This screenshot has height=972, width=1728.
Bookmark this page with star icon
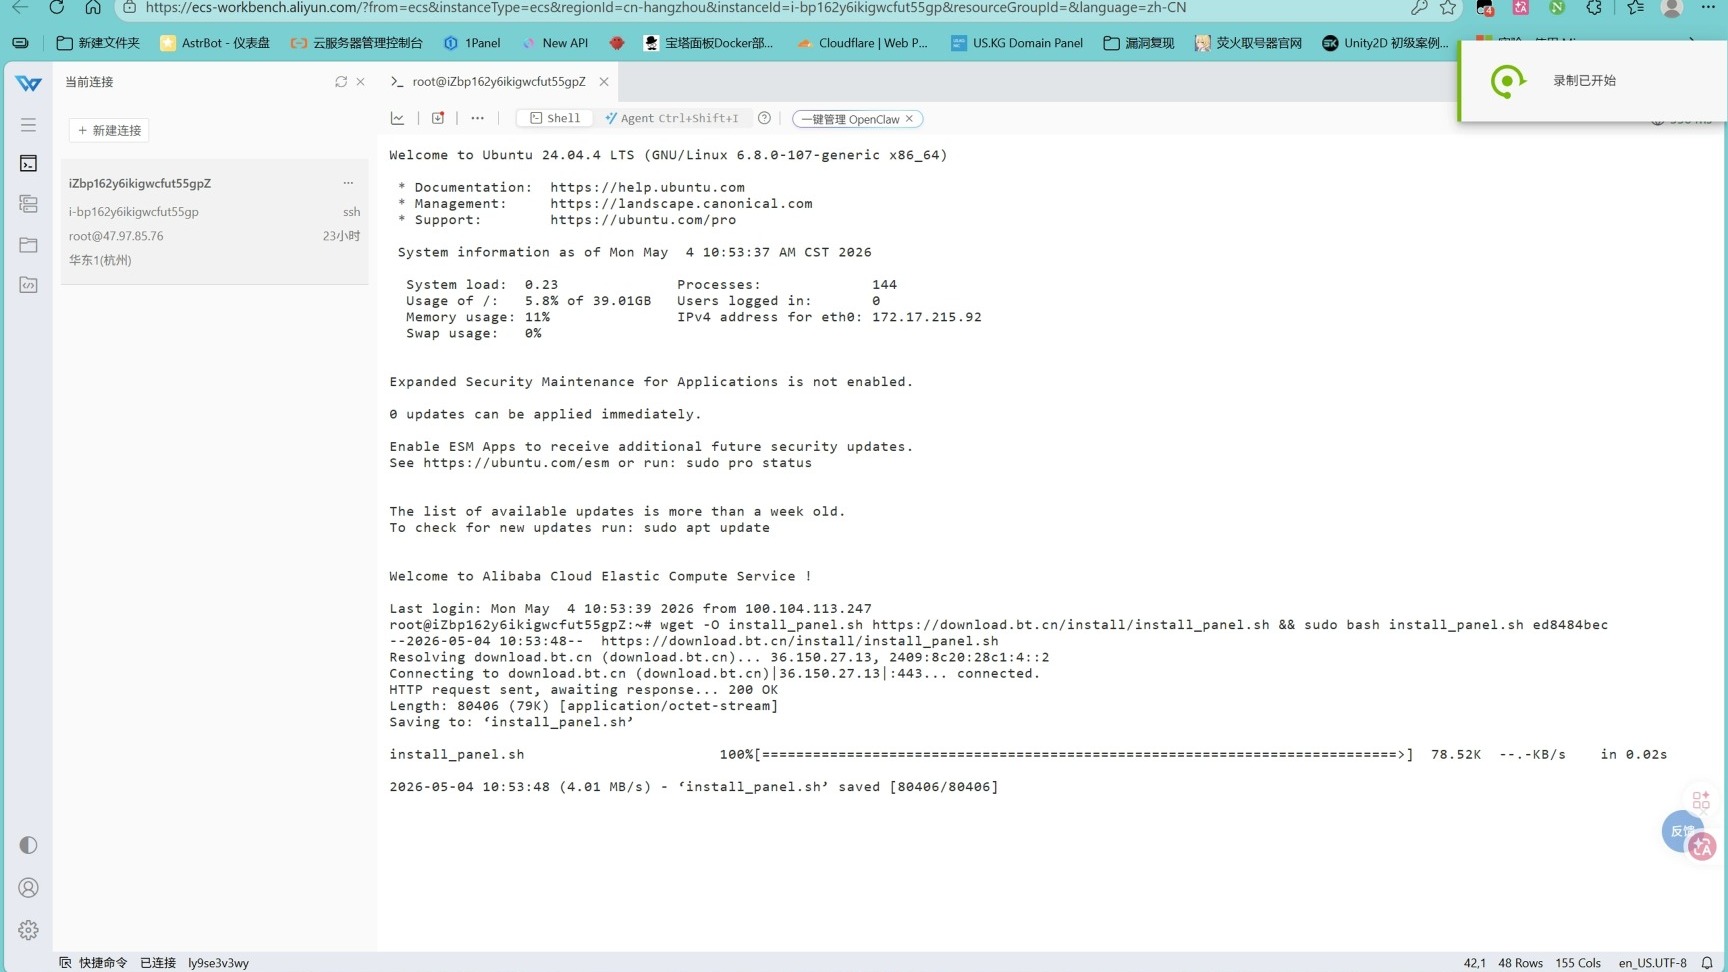point(1448,8)
